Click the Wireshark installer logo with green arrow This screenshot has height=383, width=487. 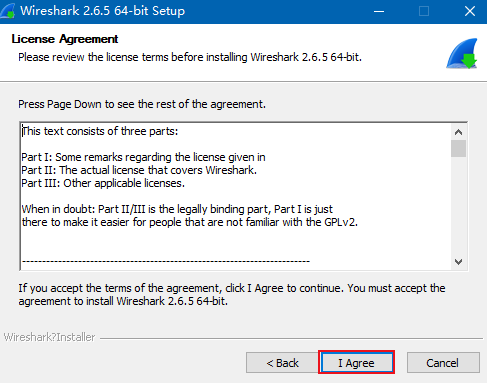[462, 54]
